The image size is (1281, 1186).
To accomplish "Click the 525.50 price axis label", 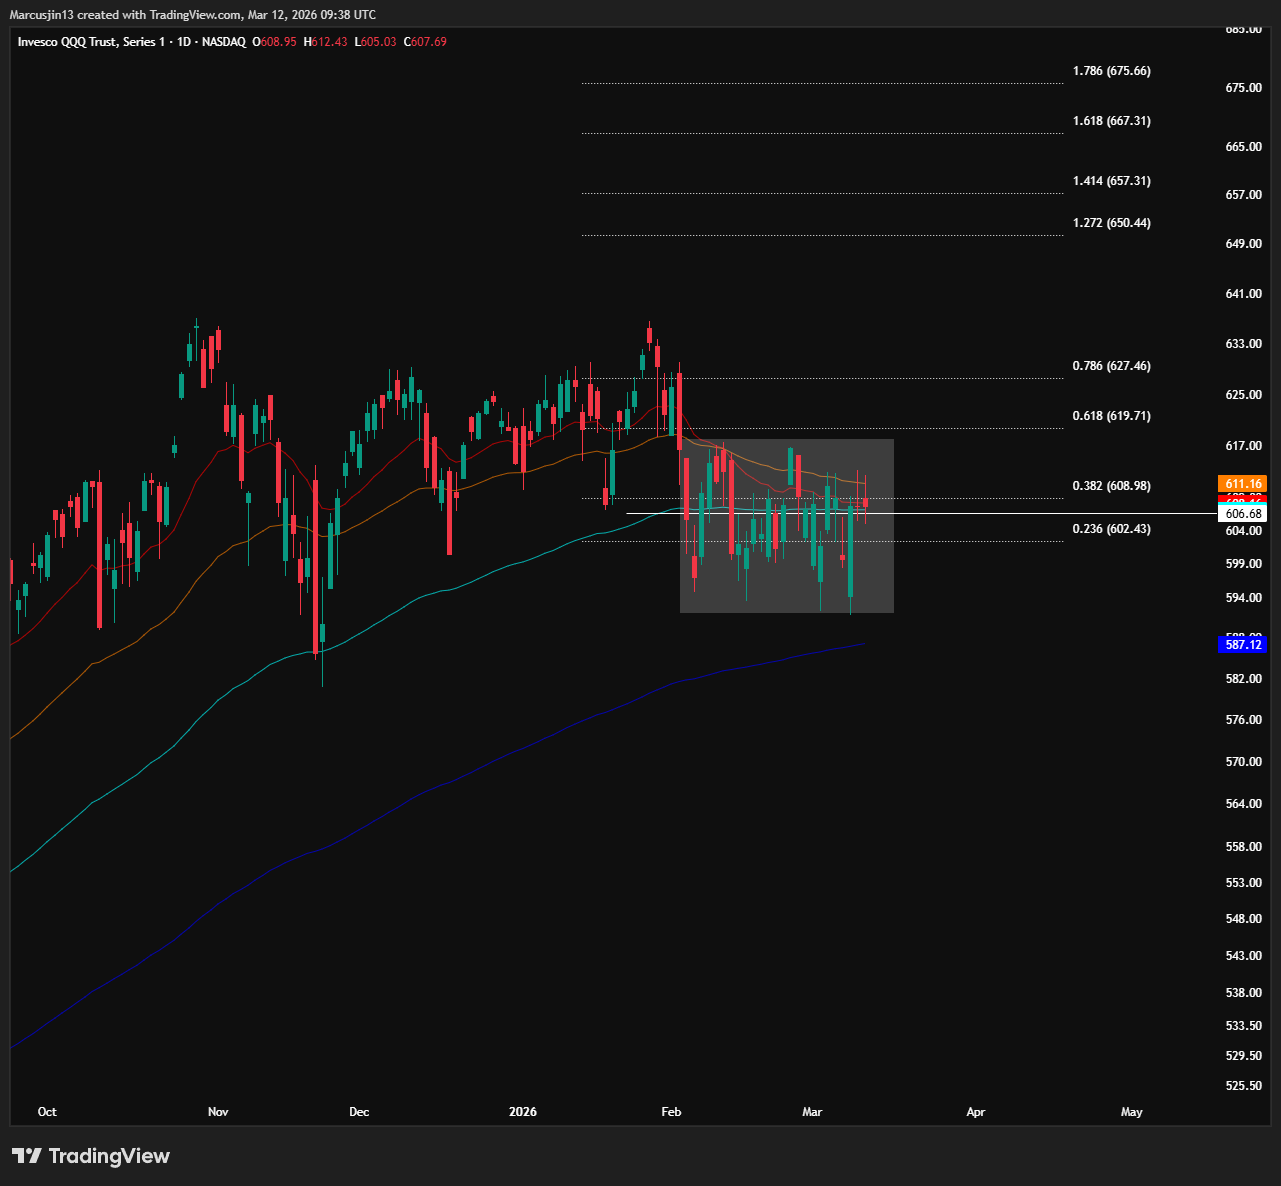I will tap(1244, 1086).
